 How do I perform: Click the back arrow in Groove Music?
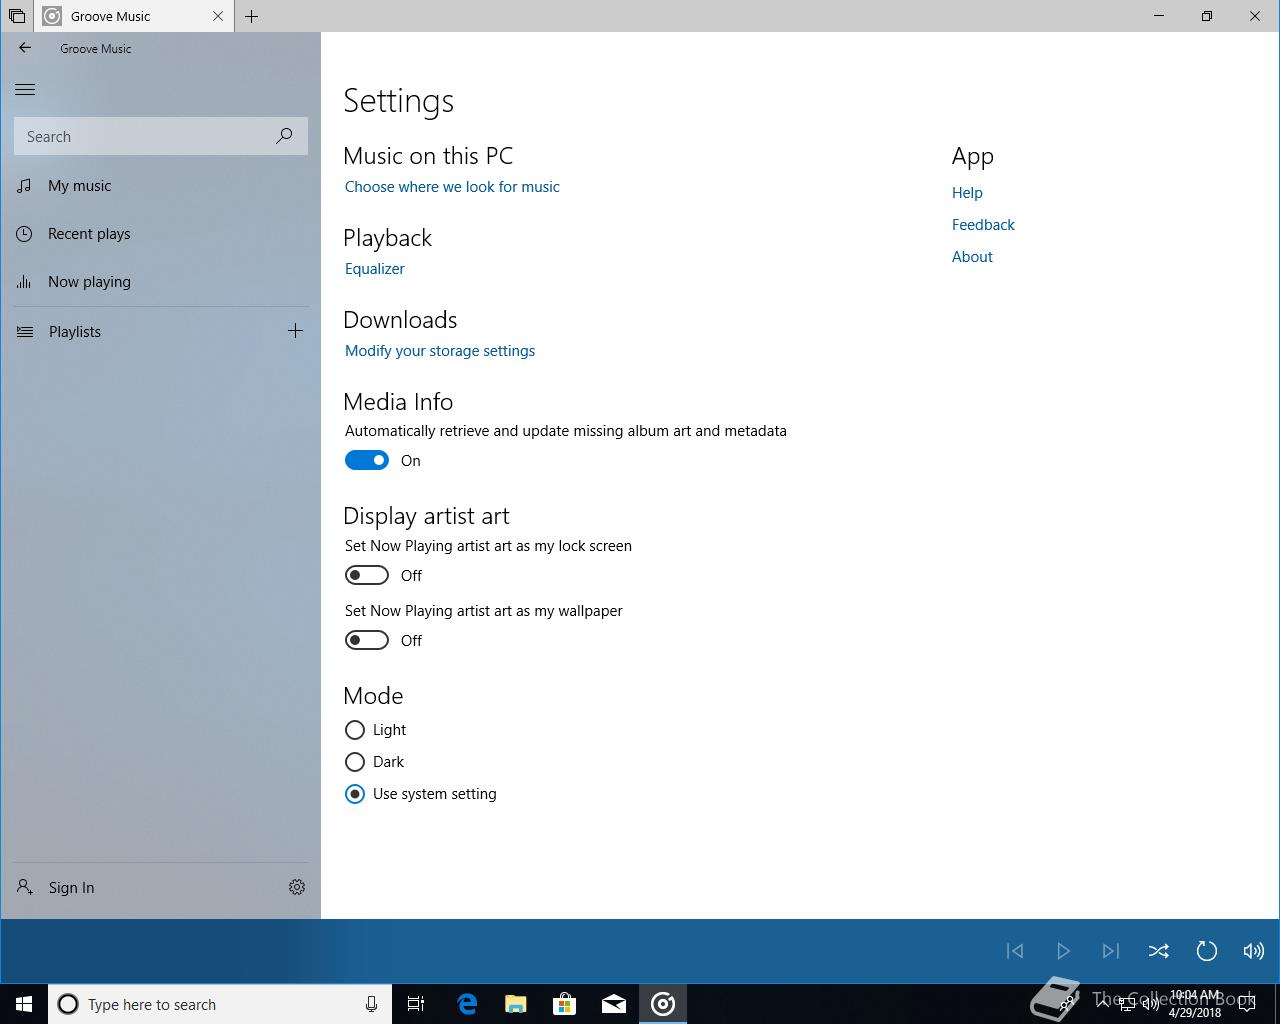25,48
